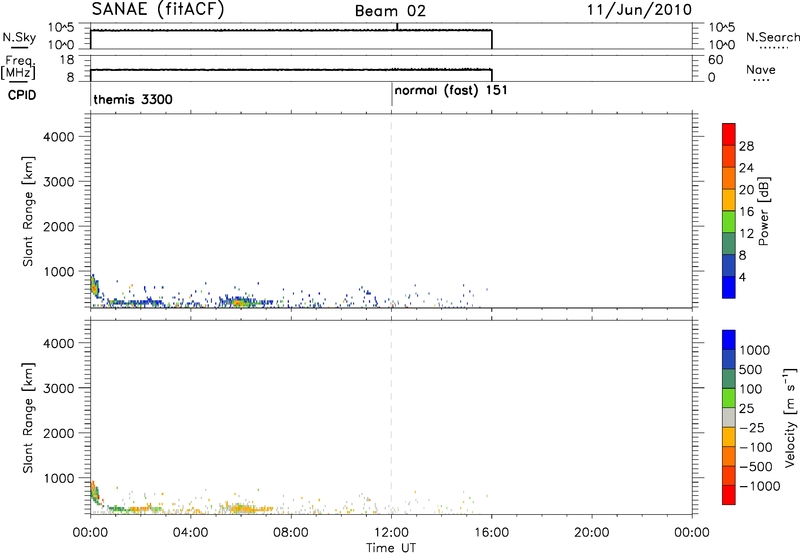Click the Power [dB] colorbar title
The height and width of the screenshot is (554, 800).
[764, 211]
